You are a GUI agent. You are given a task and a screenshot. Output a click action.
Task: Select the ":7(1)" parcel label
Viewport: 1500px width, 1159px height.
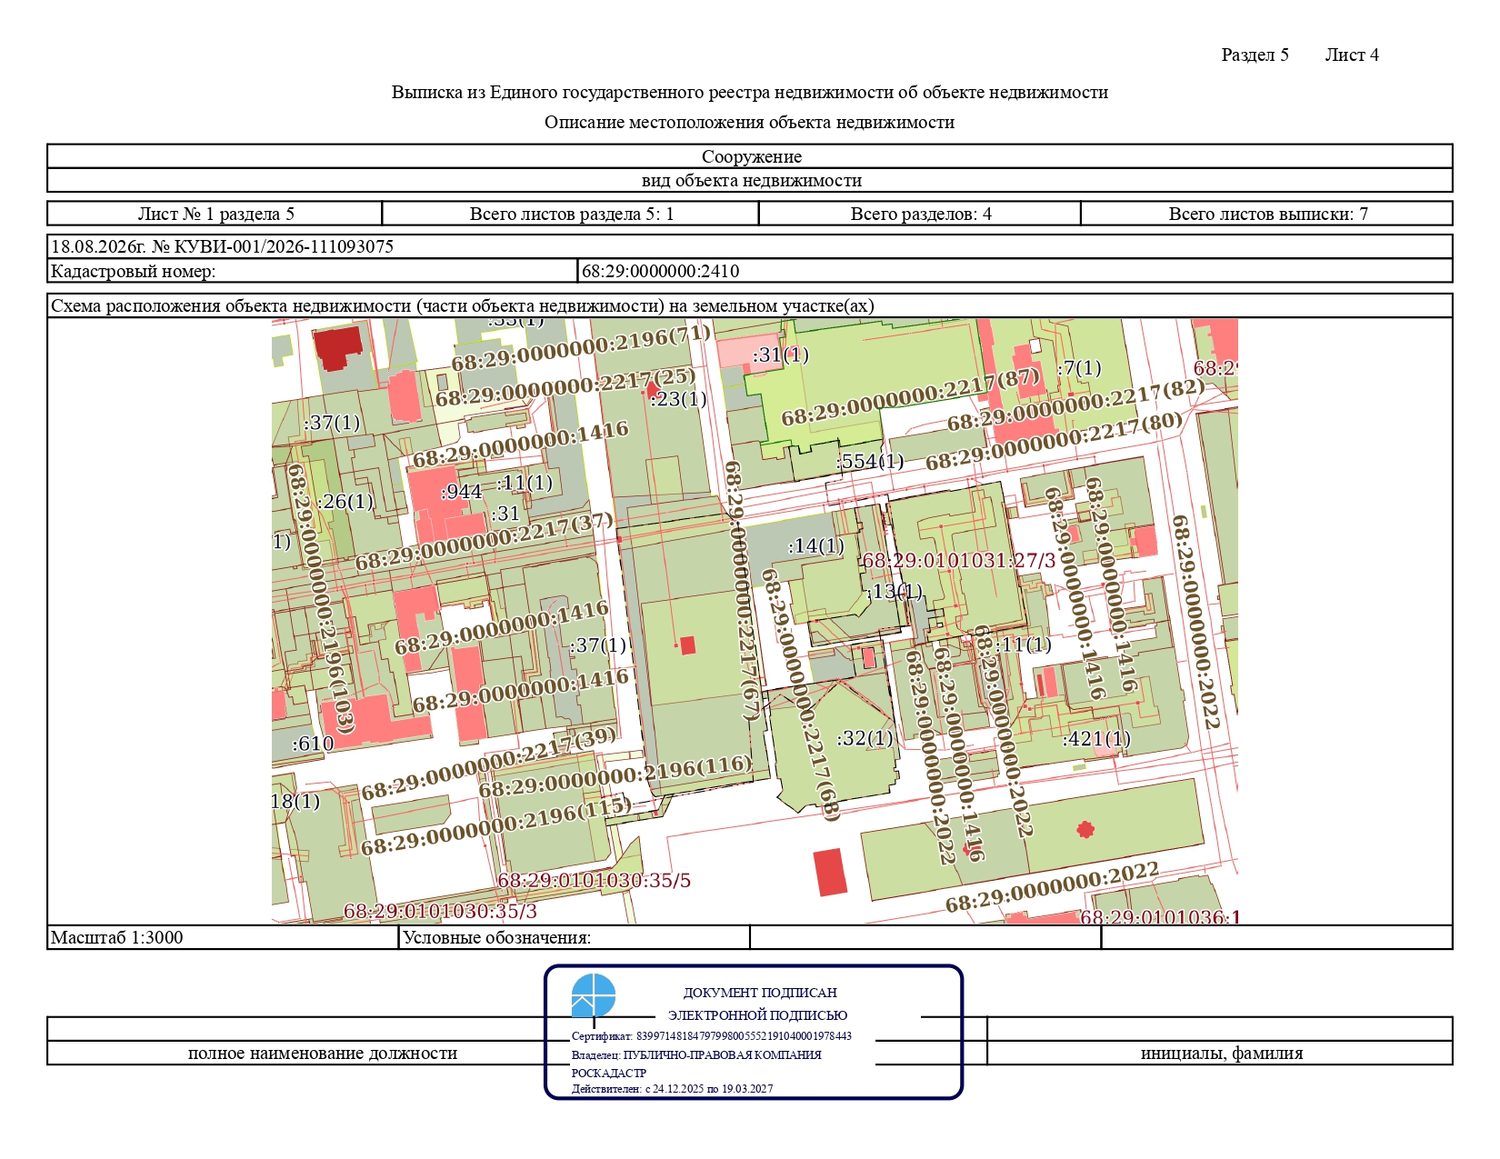(1079, 368)
